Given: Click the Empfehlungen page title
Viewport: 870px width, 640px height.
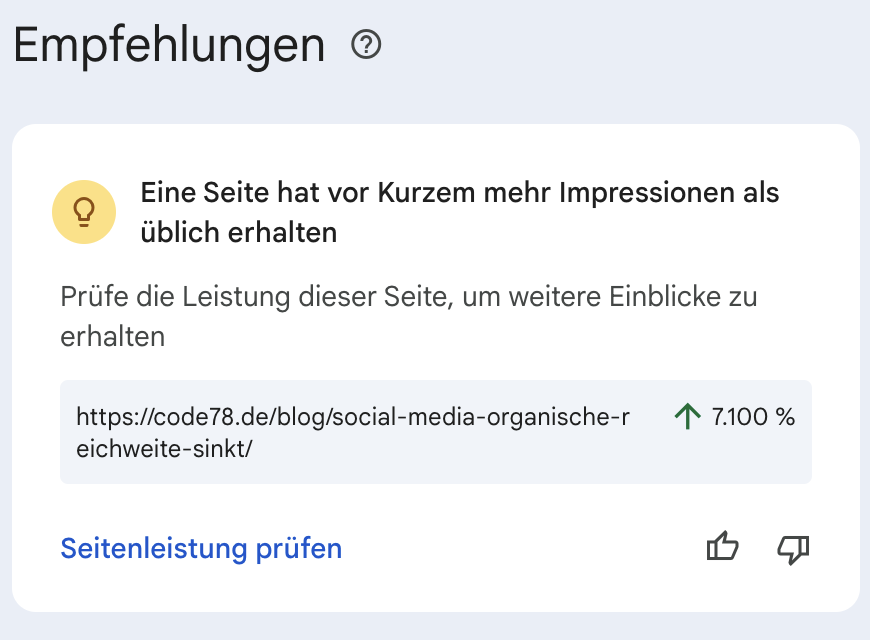Looking at the screenshot, I should (168, 44).
